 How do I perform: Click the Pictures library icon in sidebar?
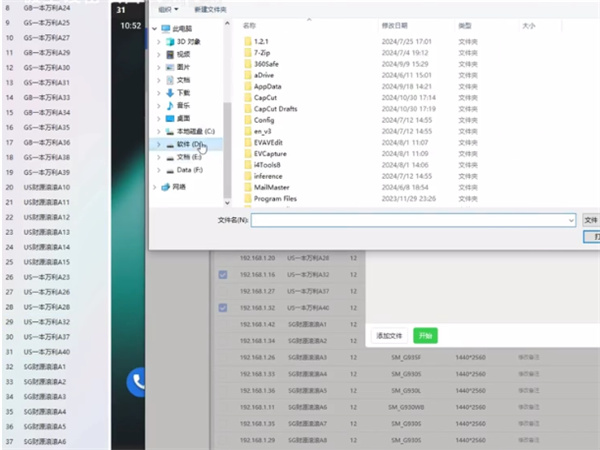click(170, 67)
